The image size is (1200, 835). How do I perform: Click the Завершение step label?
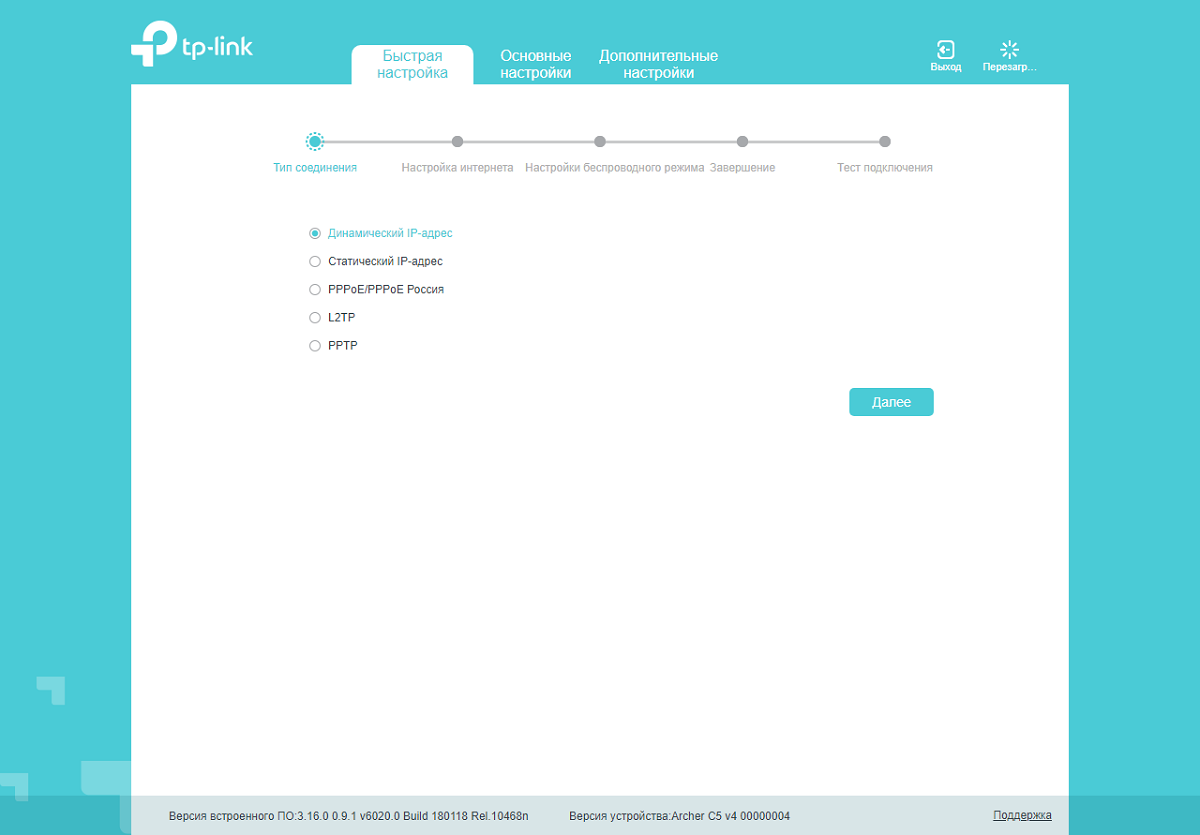click(742, 168)
